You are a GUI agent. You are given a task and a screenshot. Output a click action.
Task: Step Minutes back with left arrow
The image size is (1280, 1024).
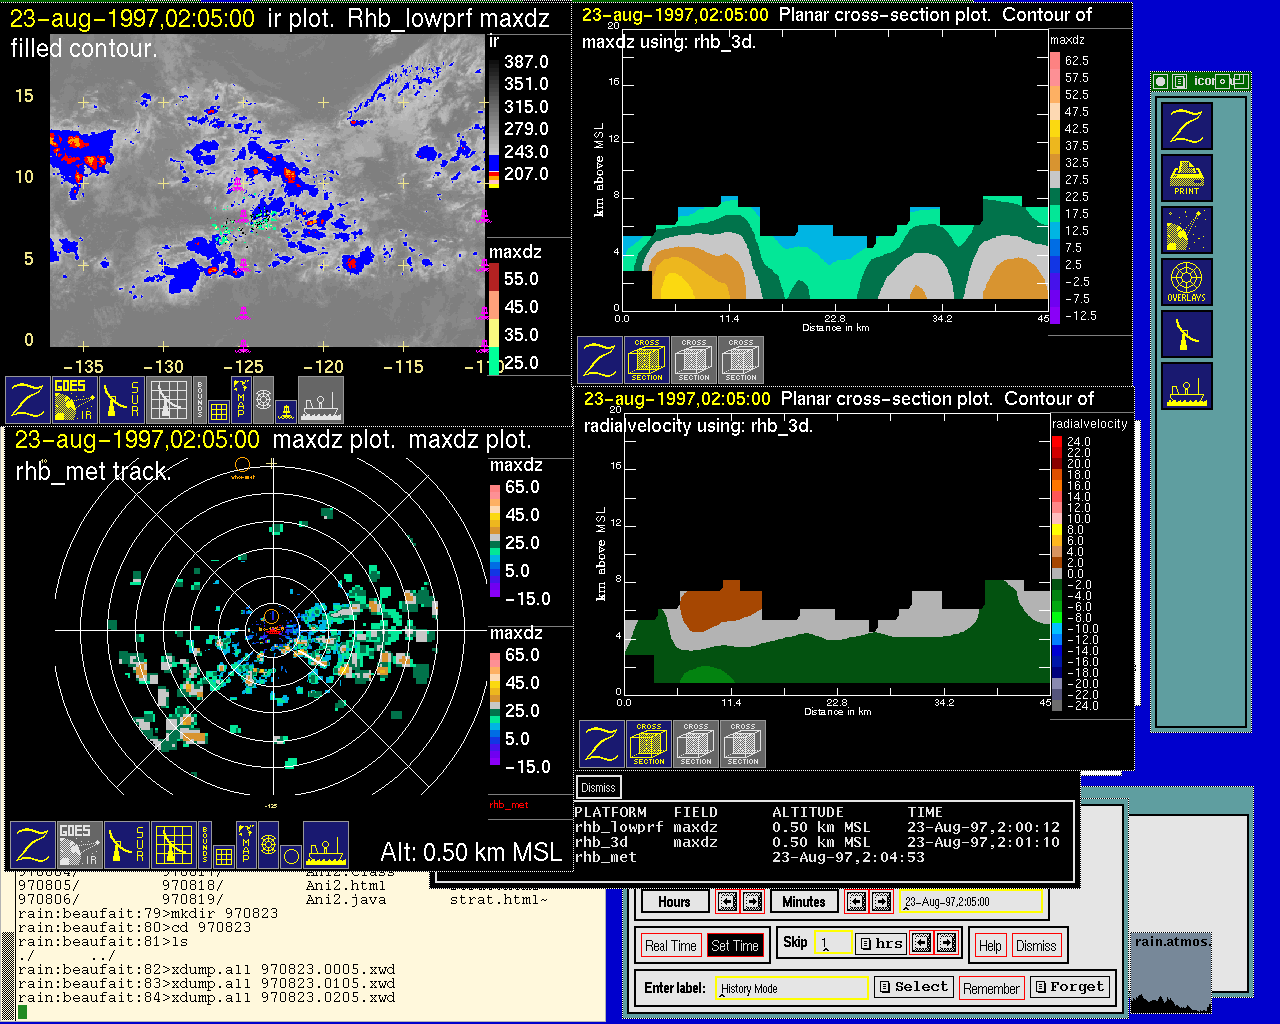(x=856, y=902)
